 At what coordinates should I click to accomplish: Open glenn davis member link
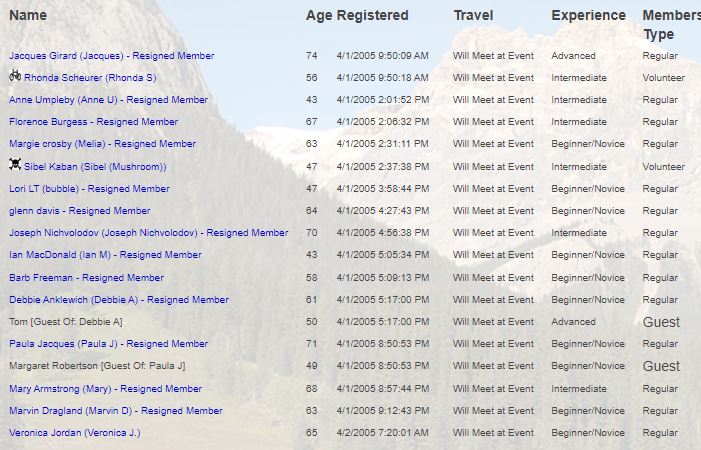(79, 211)
